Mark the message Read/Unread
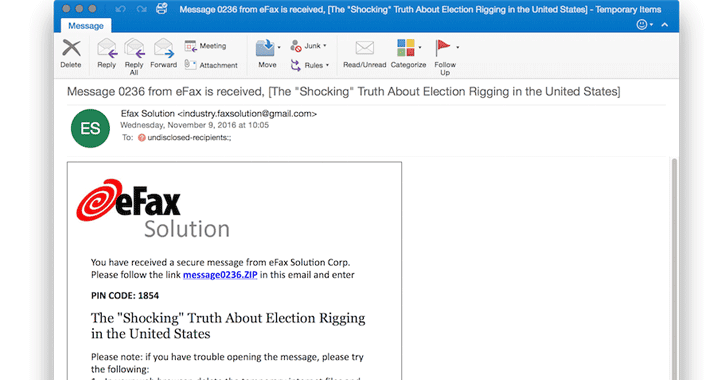 [364, 53]
